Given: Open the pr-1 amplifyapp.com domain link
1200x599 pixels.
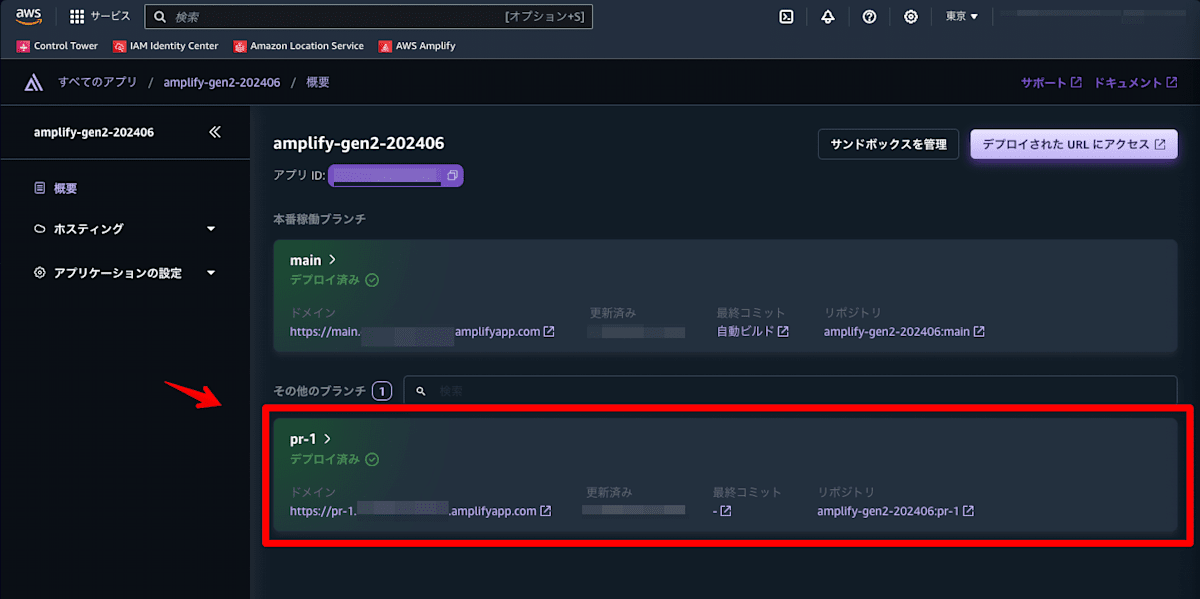Looking at the screenshot, I should [420, 511].
